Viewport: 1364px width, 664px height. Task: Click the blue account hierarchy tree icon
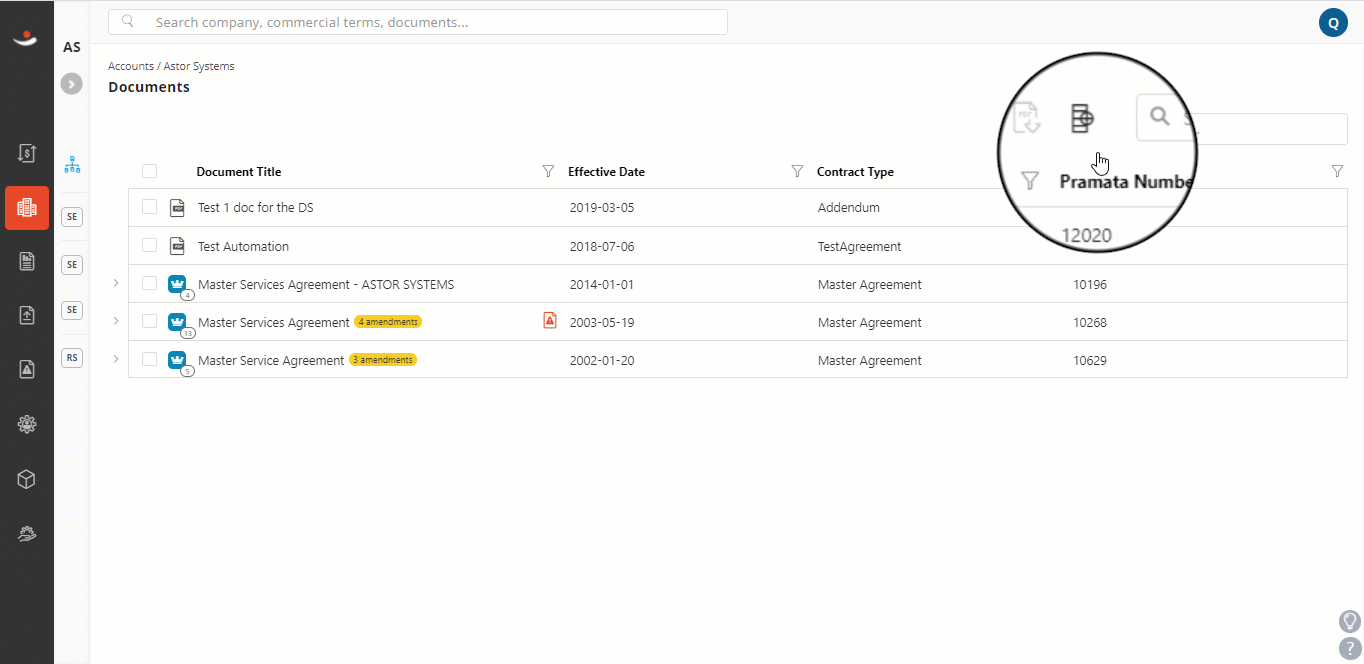pos(72,164)
